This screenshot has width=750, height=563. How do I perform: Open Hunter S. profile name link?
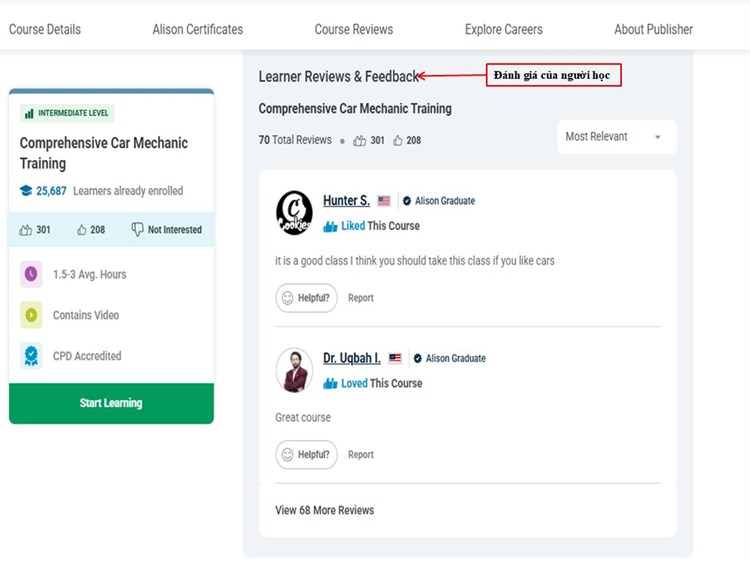coord(346,201)
